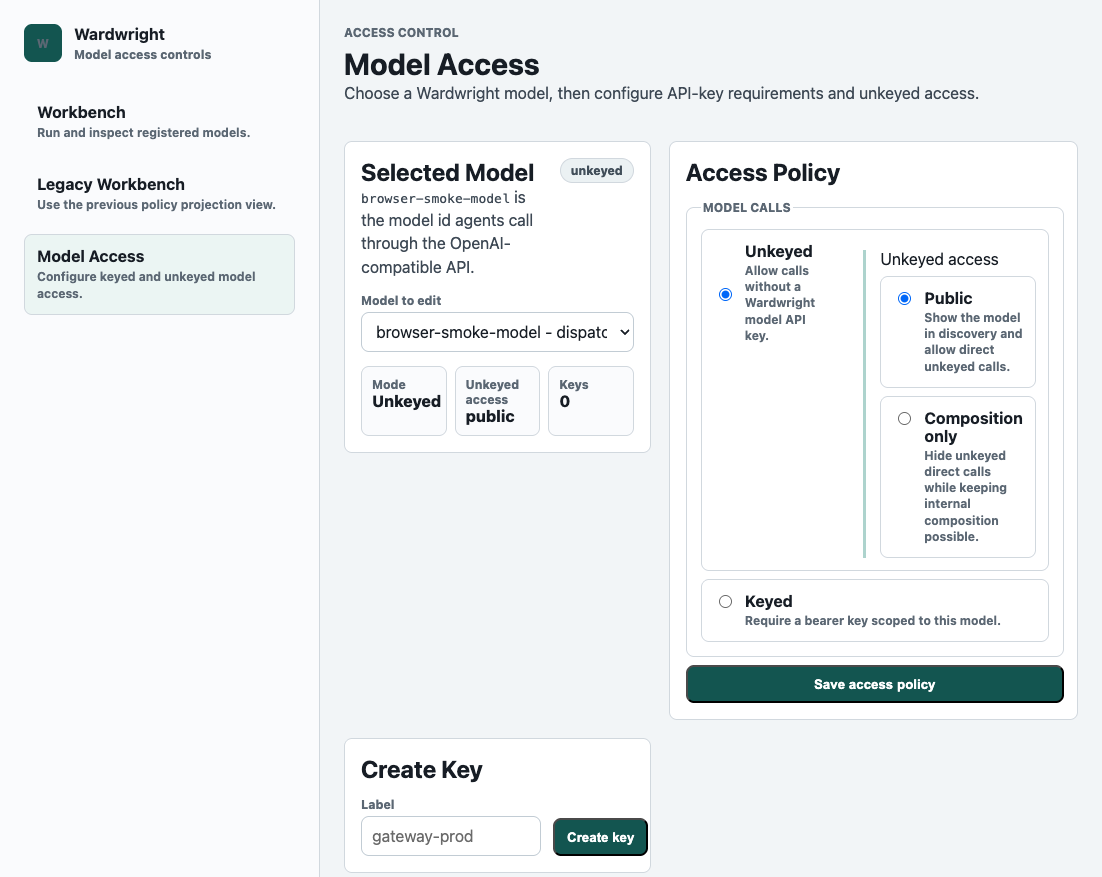Click the Model Access page heading

coord(441,65)
